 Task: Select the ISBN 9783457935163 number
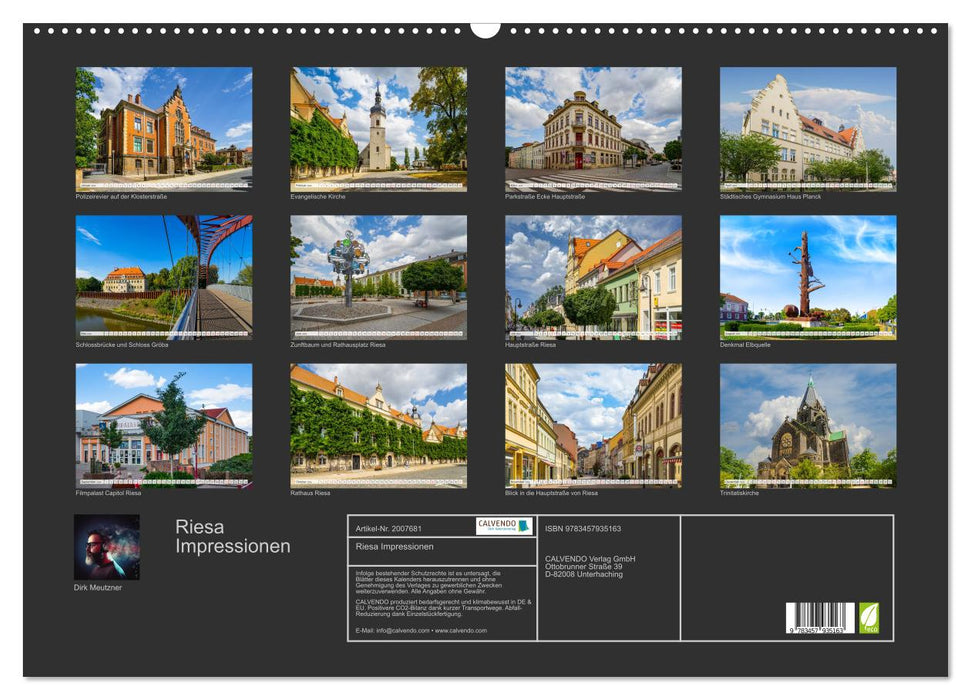[583, 528]
